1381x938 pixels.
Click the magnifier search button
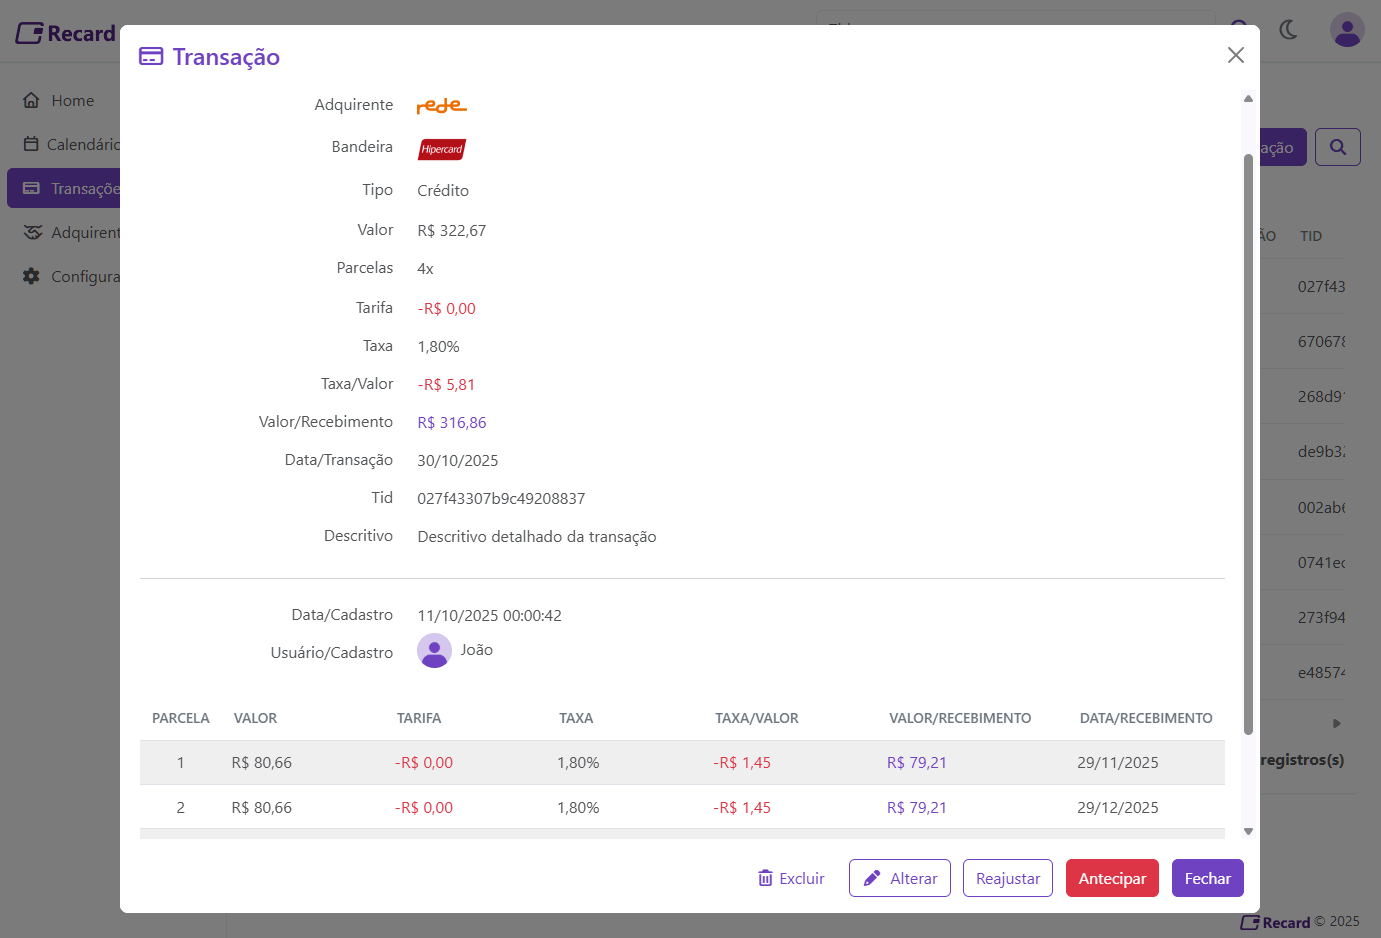pos(1337,147)
